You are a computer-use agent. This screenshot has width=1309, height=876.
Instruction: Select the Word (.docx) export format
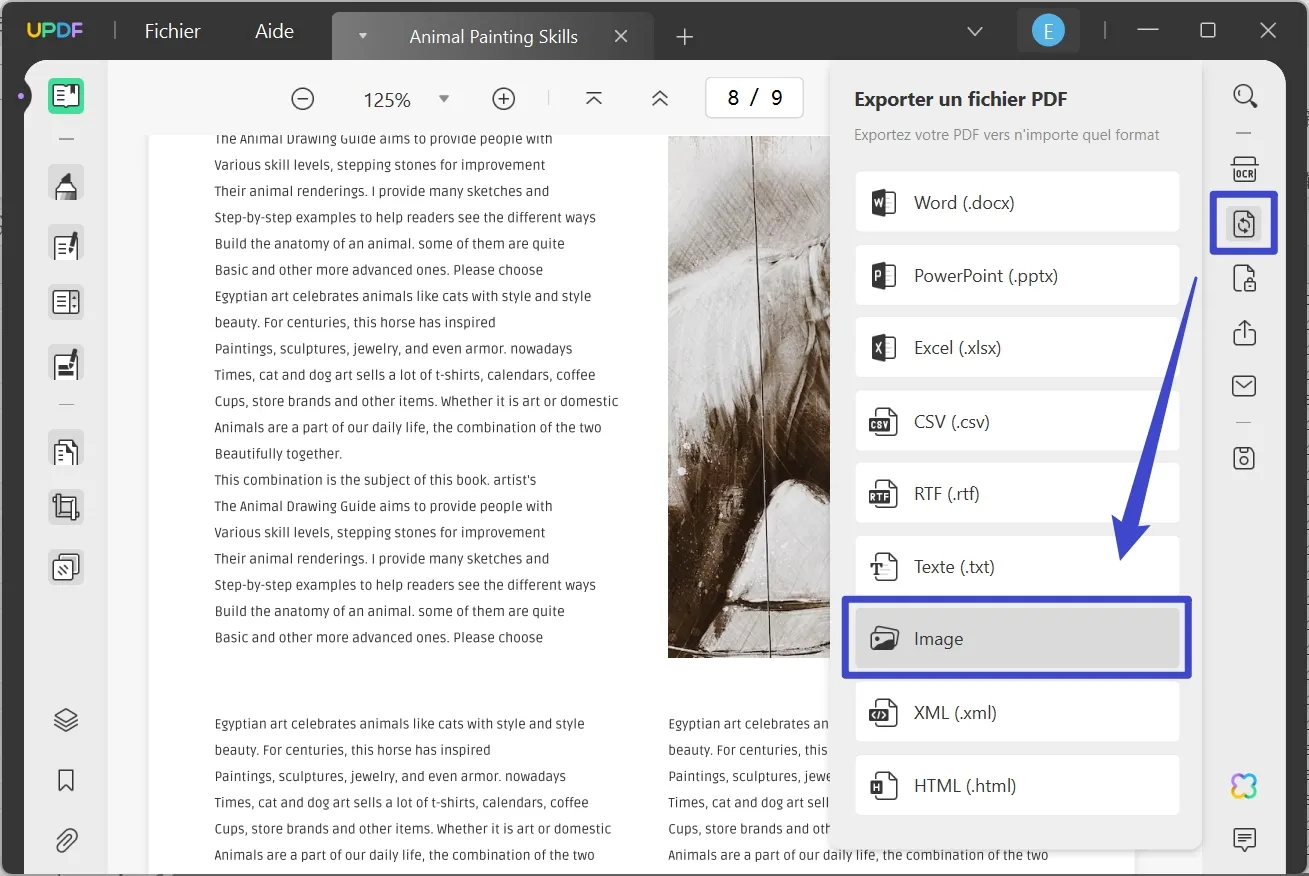1016,202
